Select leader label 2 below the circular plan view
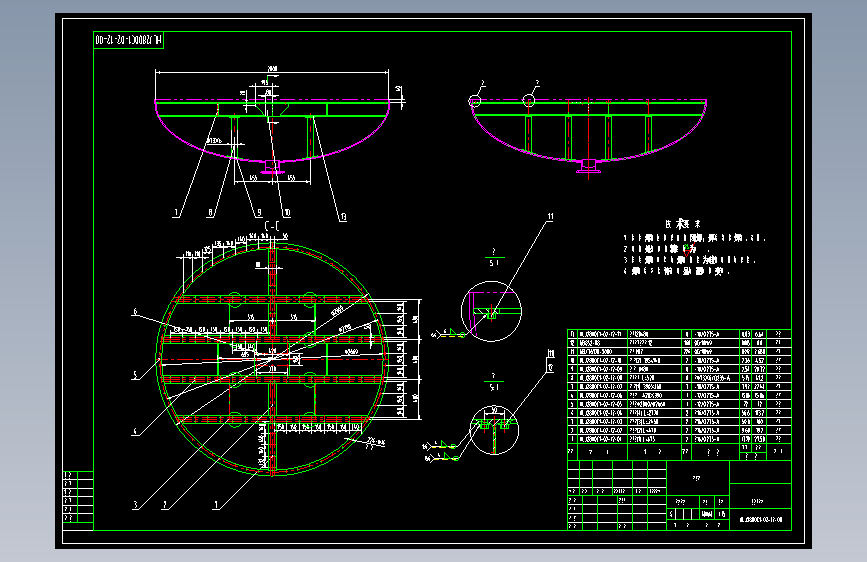This screenshot has height=562, width=867. pyautogui.click(x=164, y=504)
